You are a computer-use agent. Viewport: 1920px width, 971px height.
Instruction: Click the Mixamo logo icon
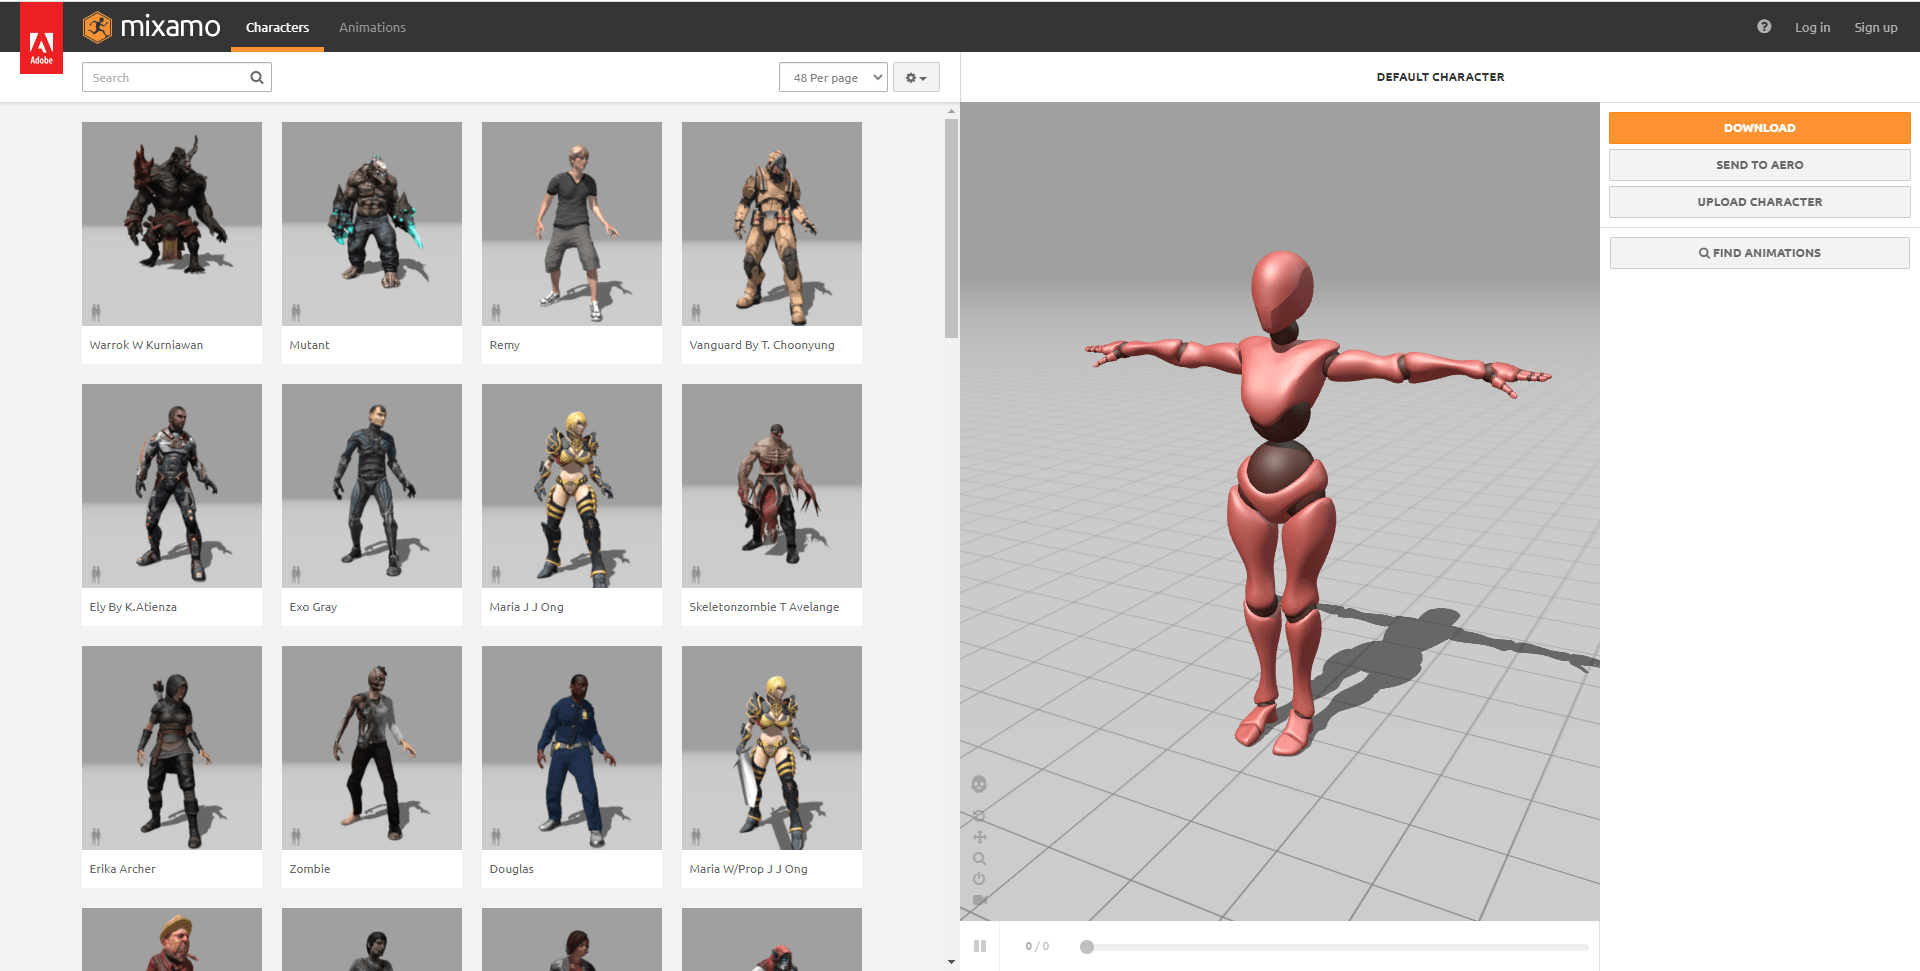click(x=97, y=27)
